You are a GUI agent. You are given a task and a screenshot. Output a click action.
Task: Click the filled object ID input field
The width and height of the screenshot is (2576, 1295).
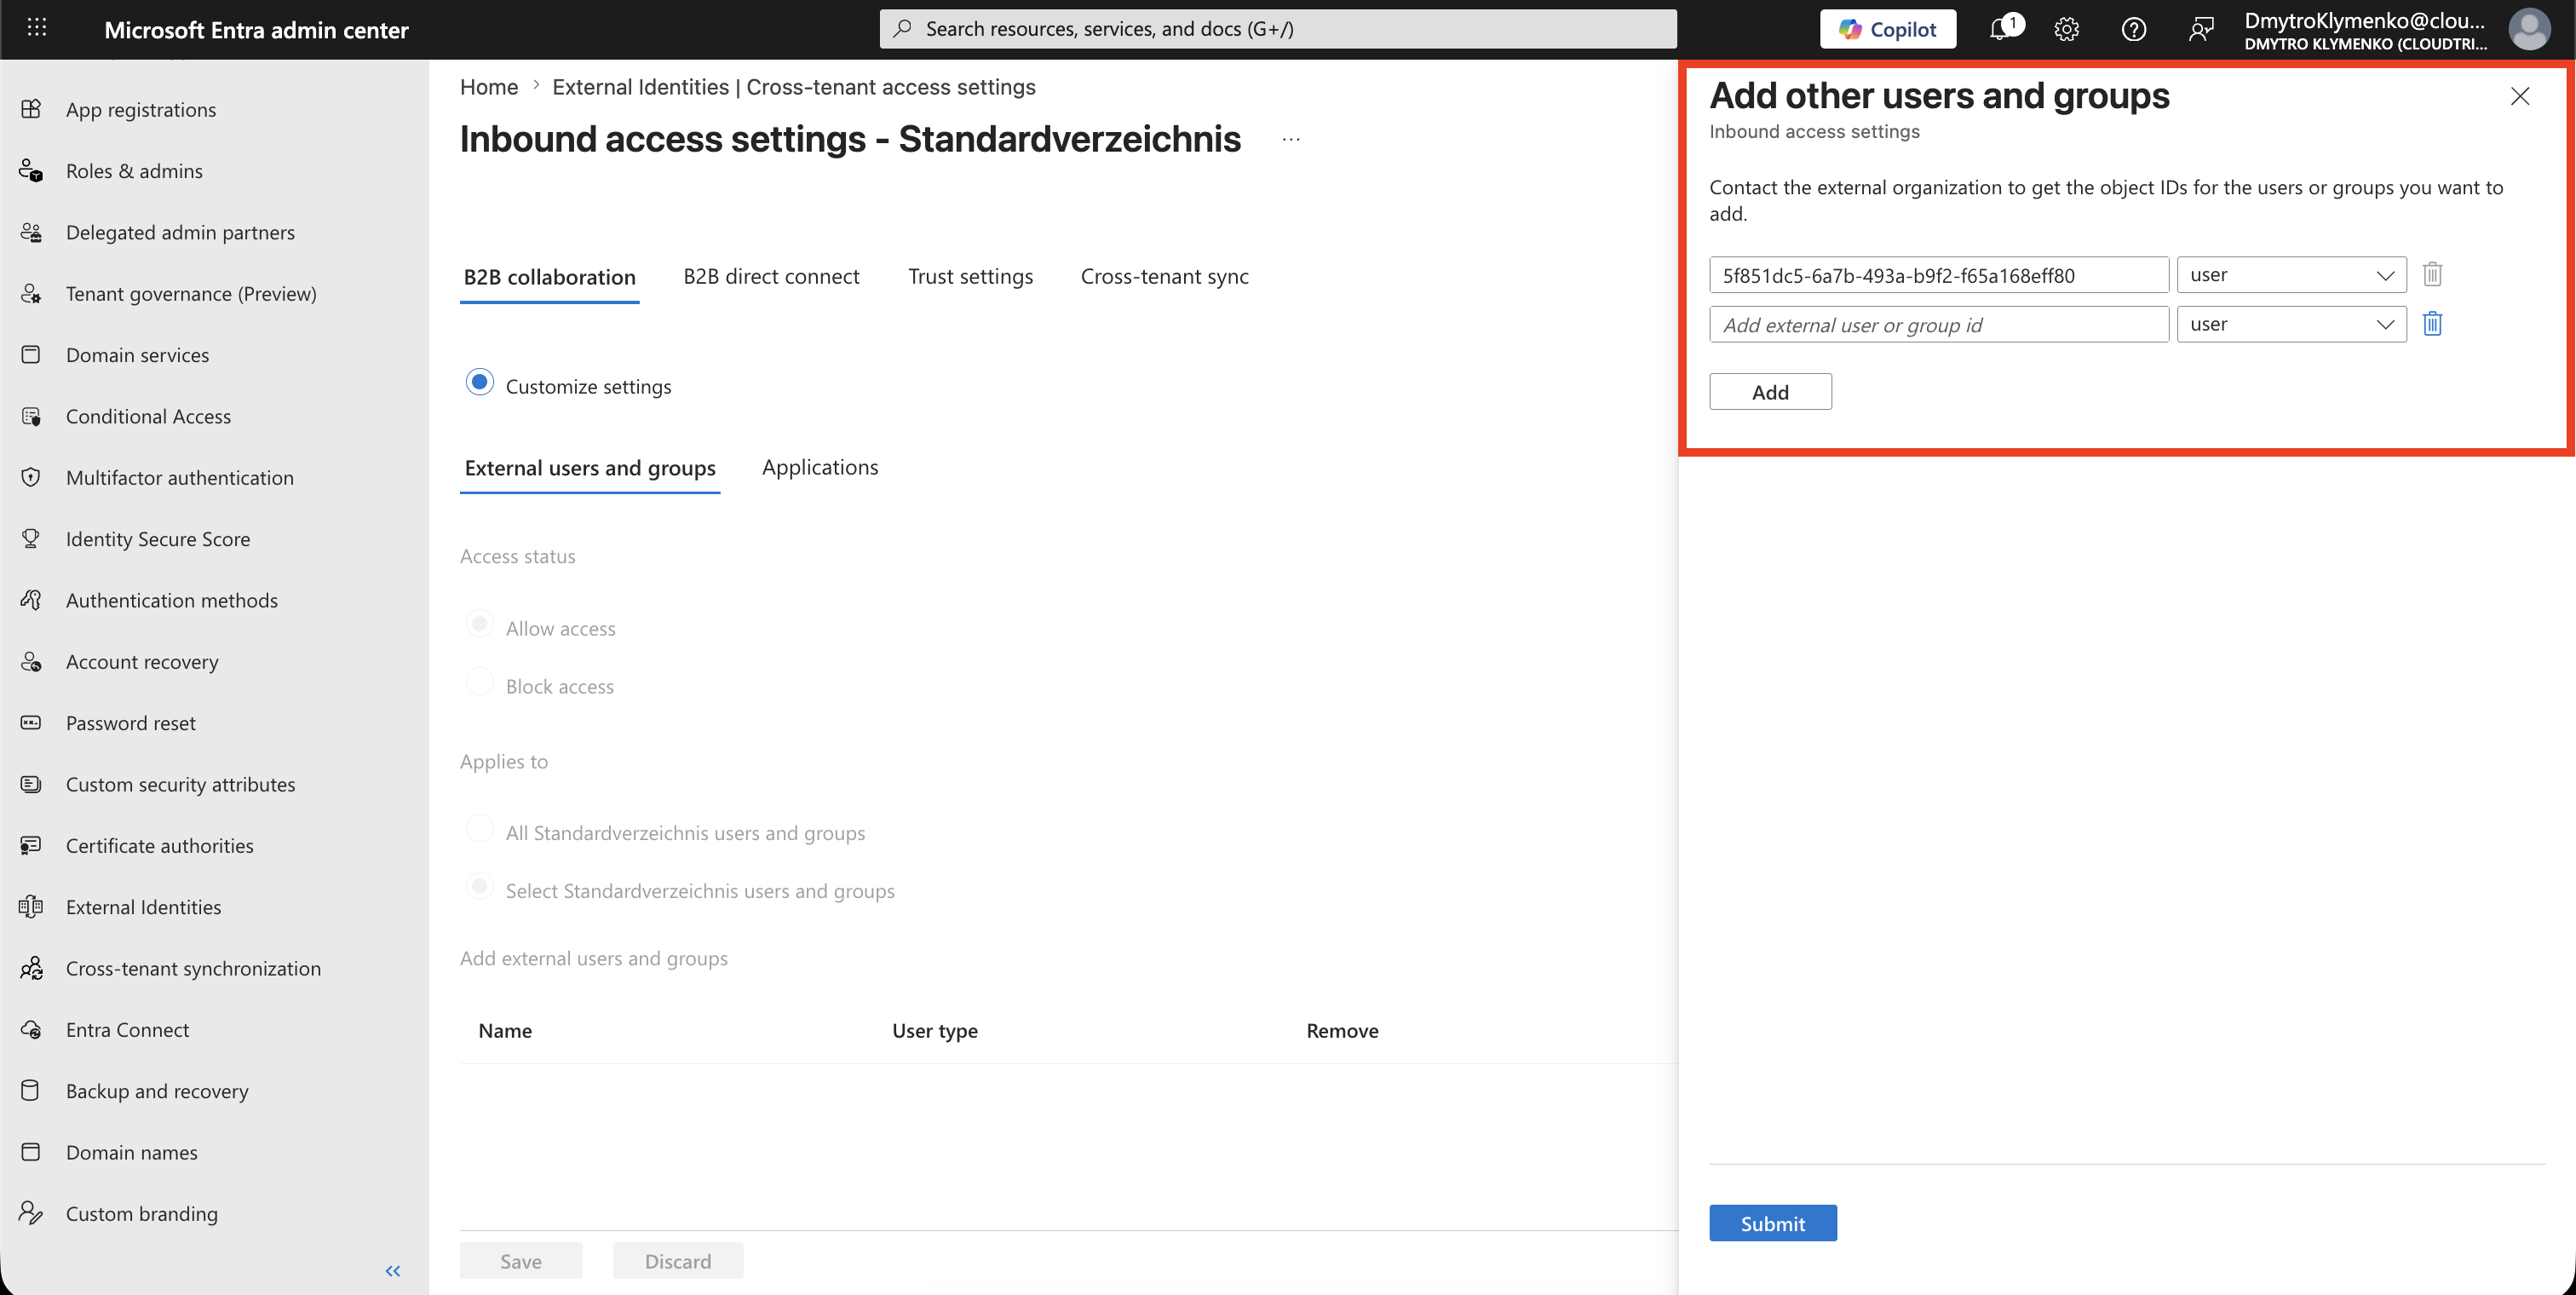(1938, 275)
